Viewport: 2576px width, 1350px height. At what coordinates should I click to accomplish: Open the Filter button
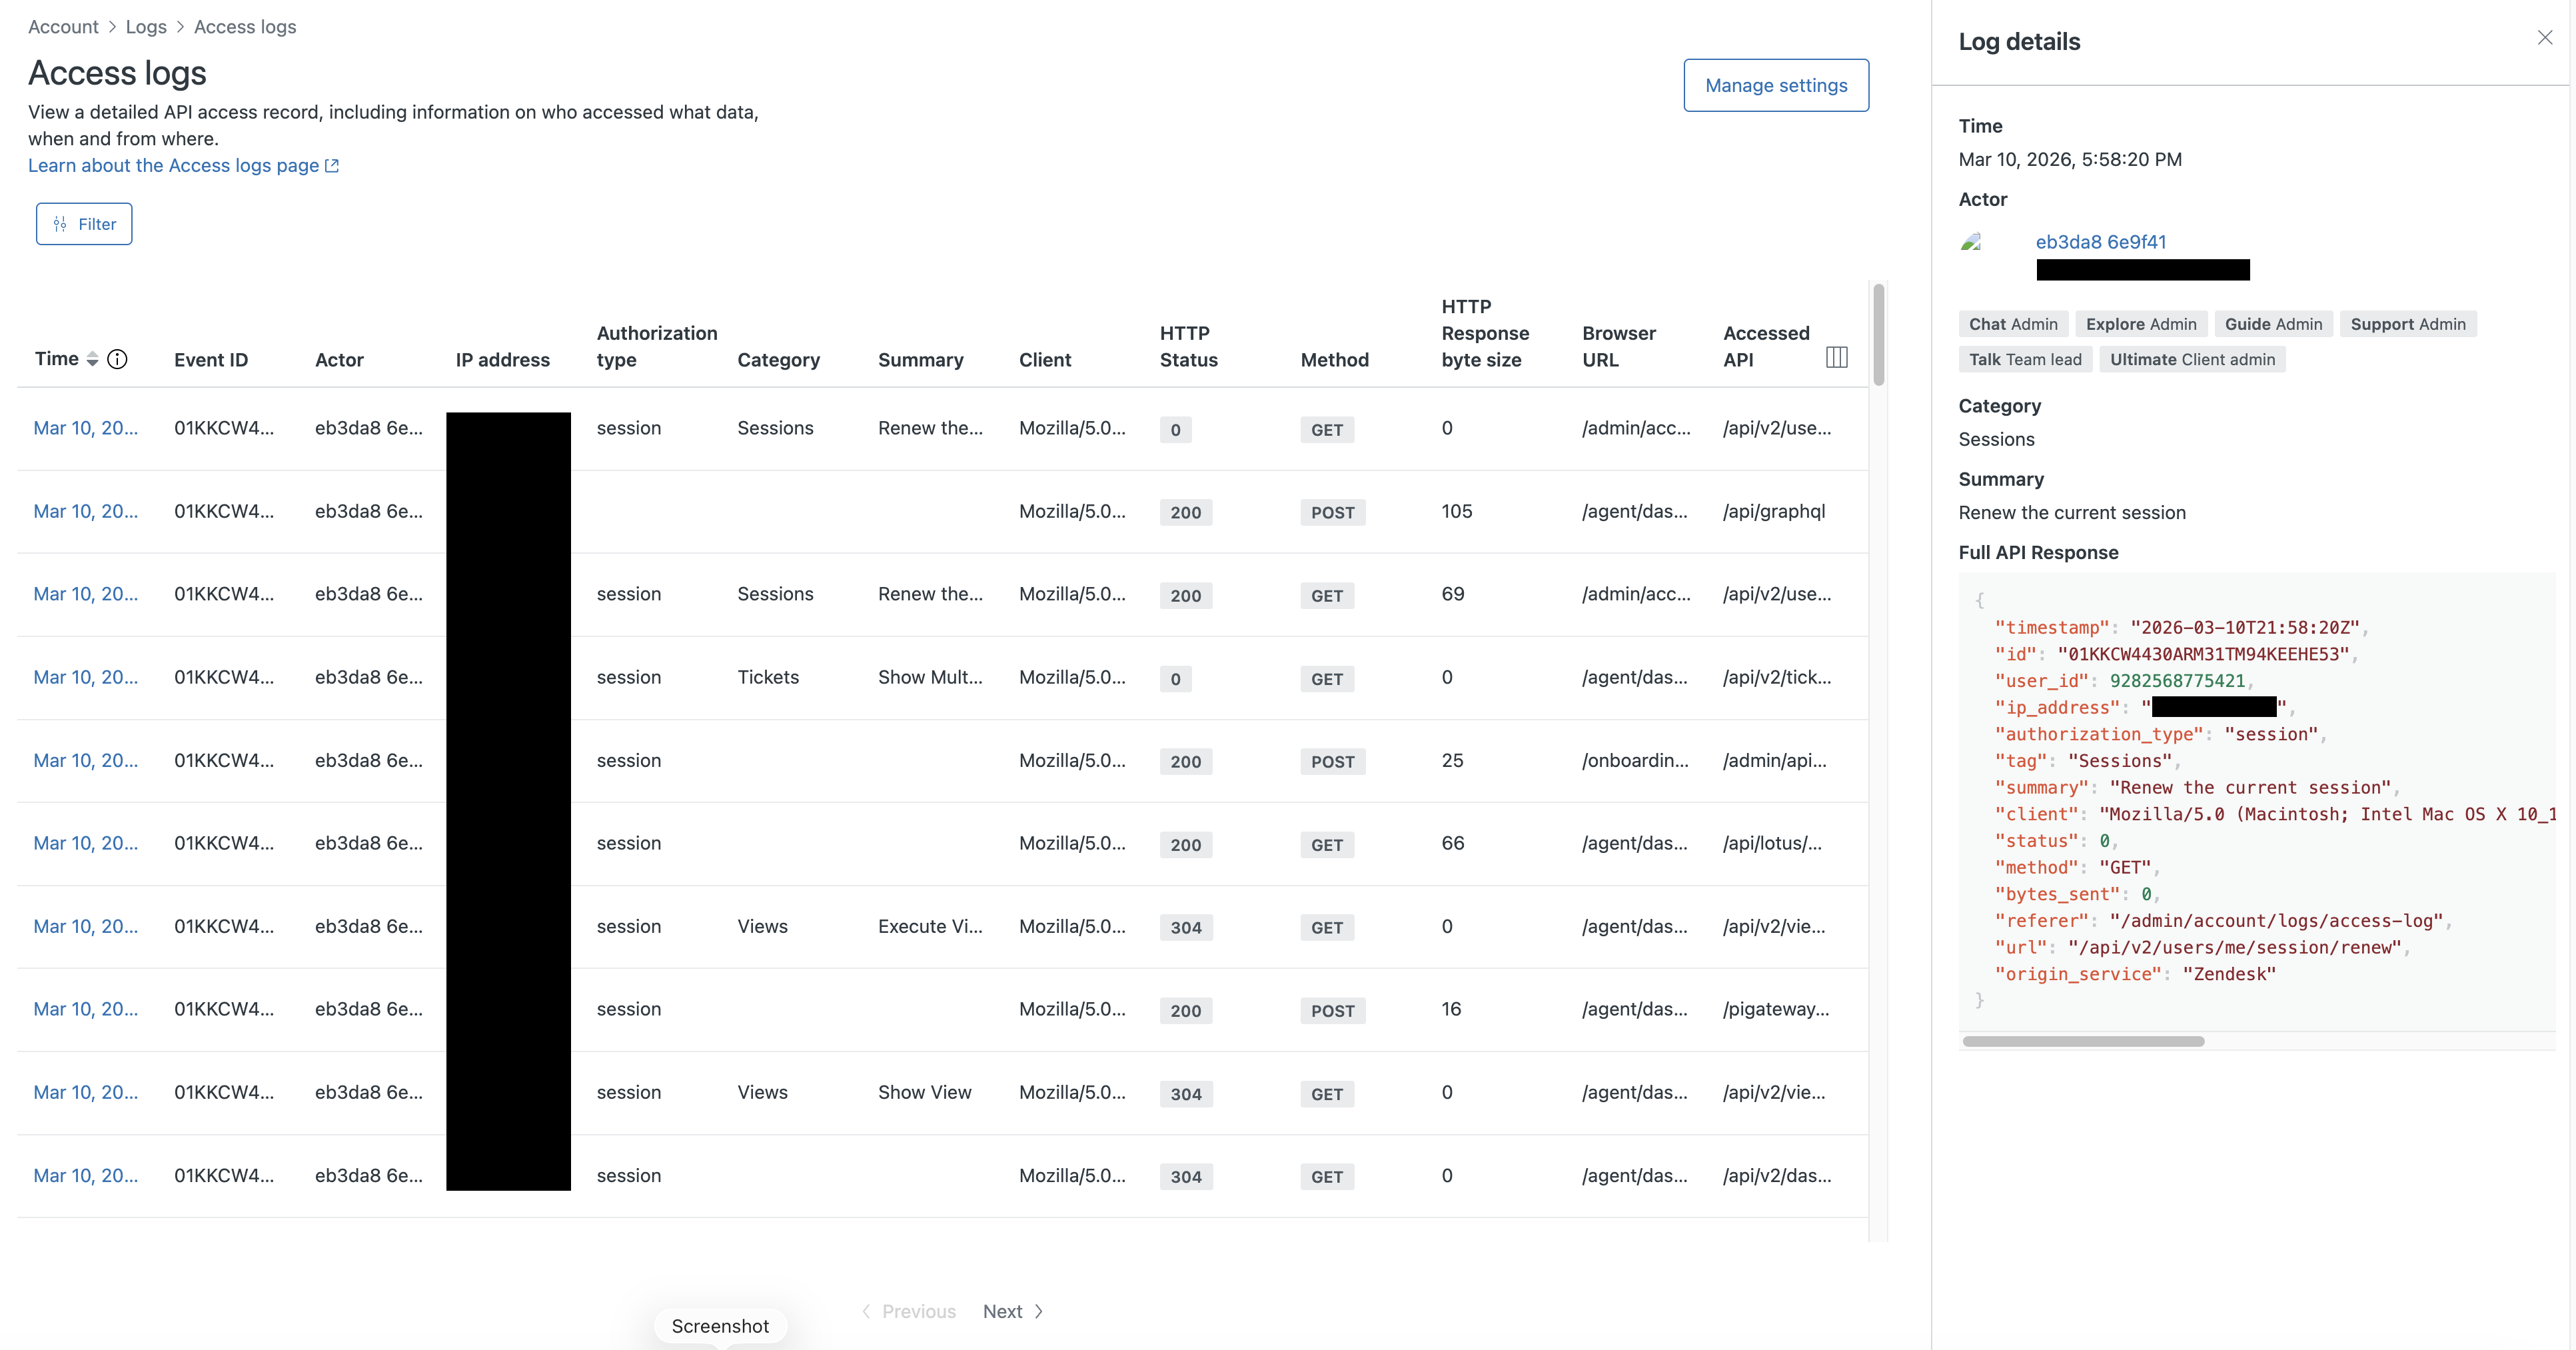84,224
